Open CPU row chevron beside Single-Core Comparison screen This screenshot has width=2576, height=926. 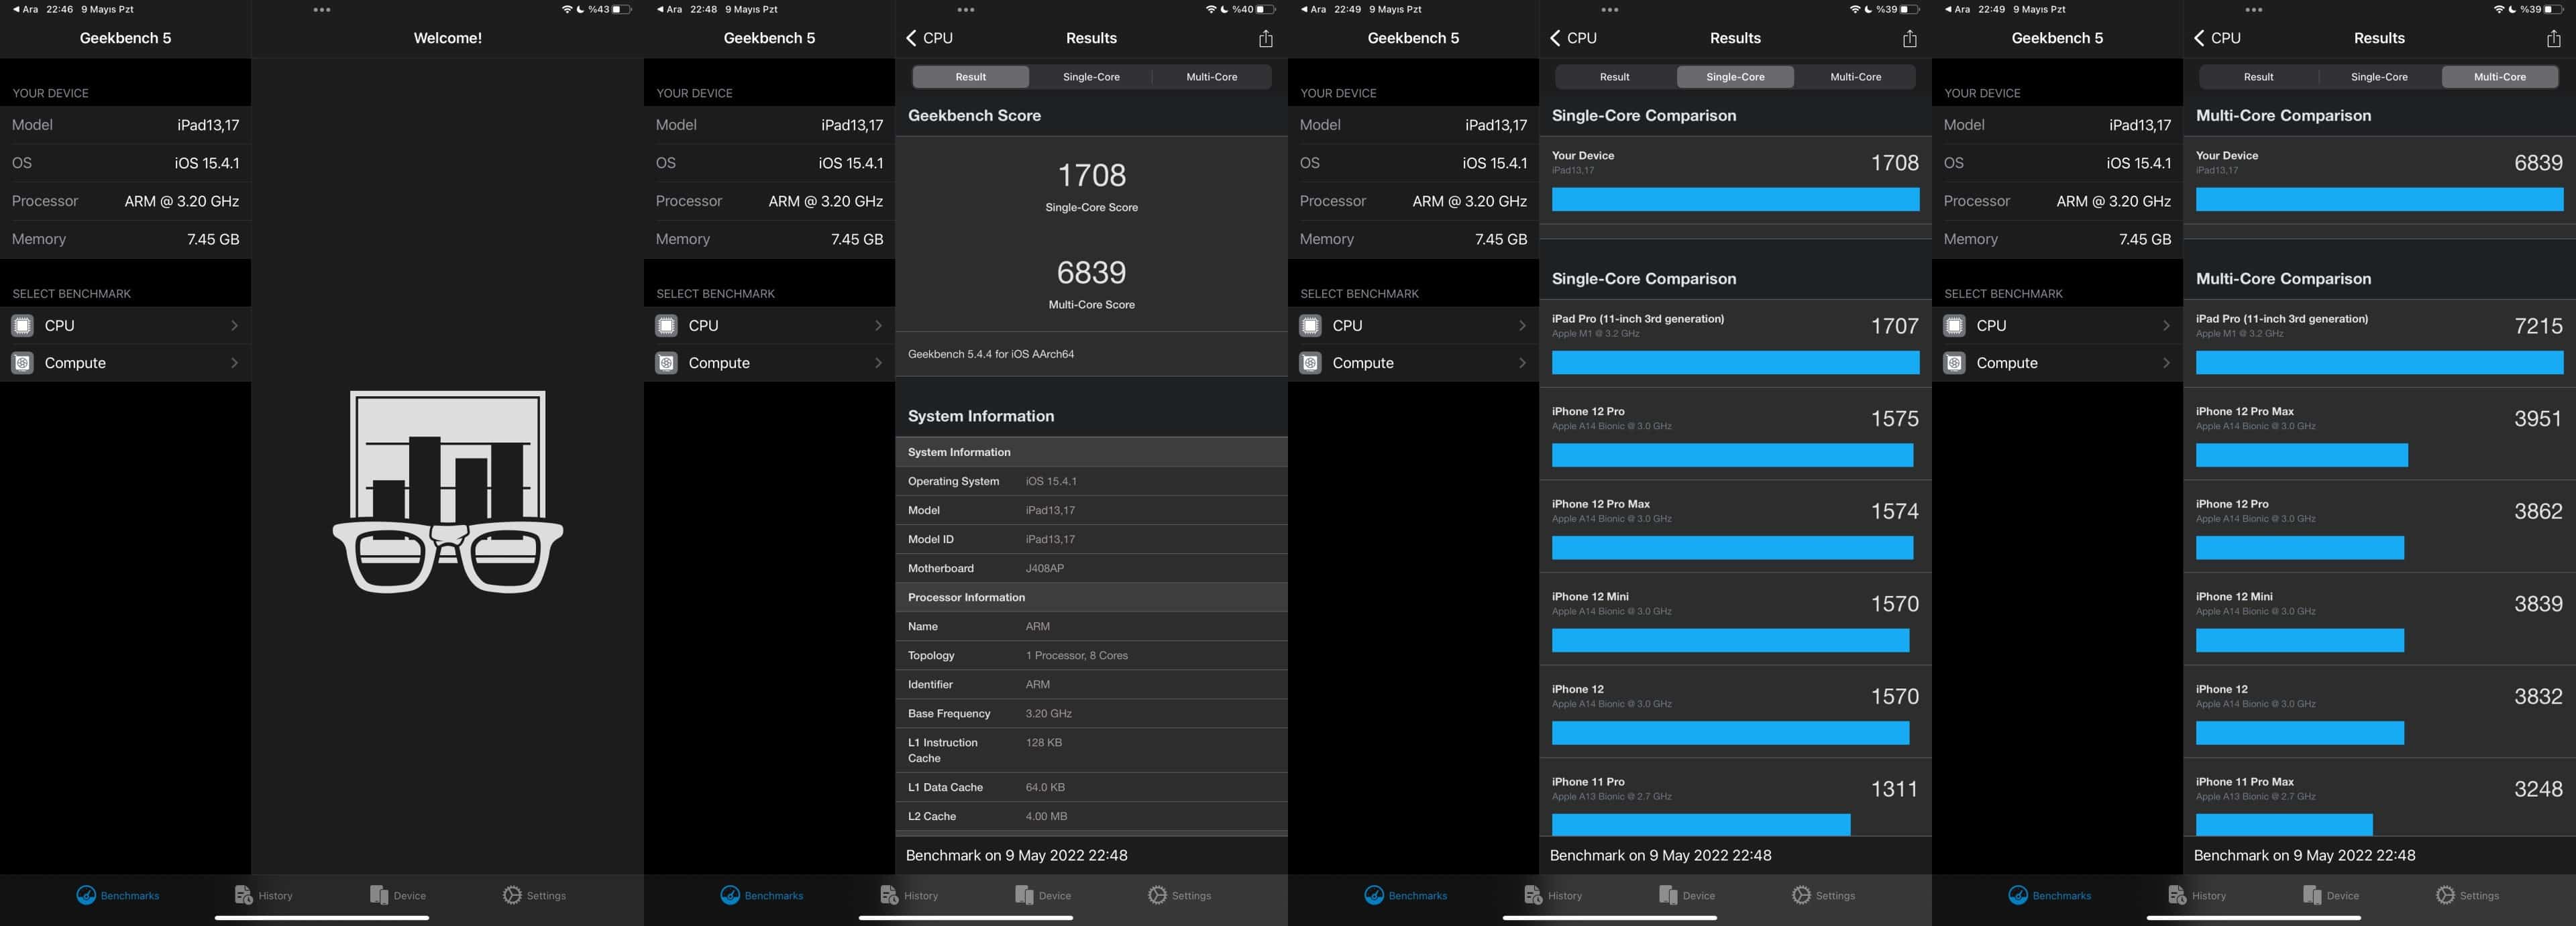(x=1522, y=325)
